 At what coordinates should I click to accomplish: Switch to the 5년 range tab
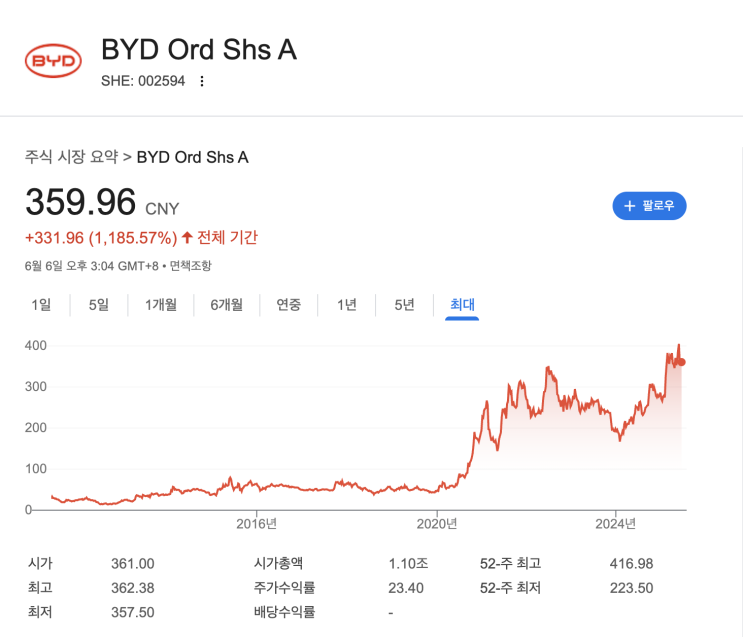coord(404,305)
